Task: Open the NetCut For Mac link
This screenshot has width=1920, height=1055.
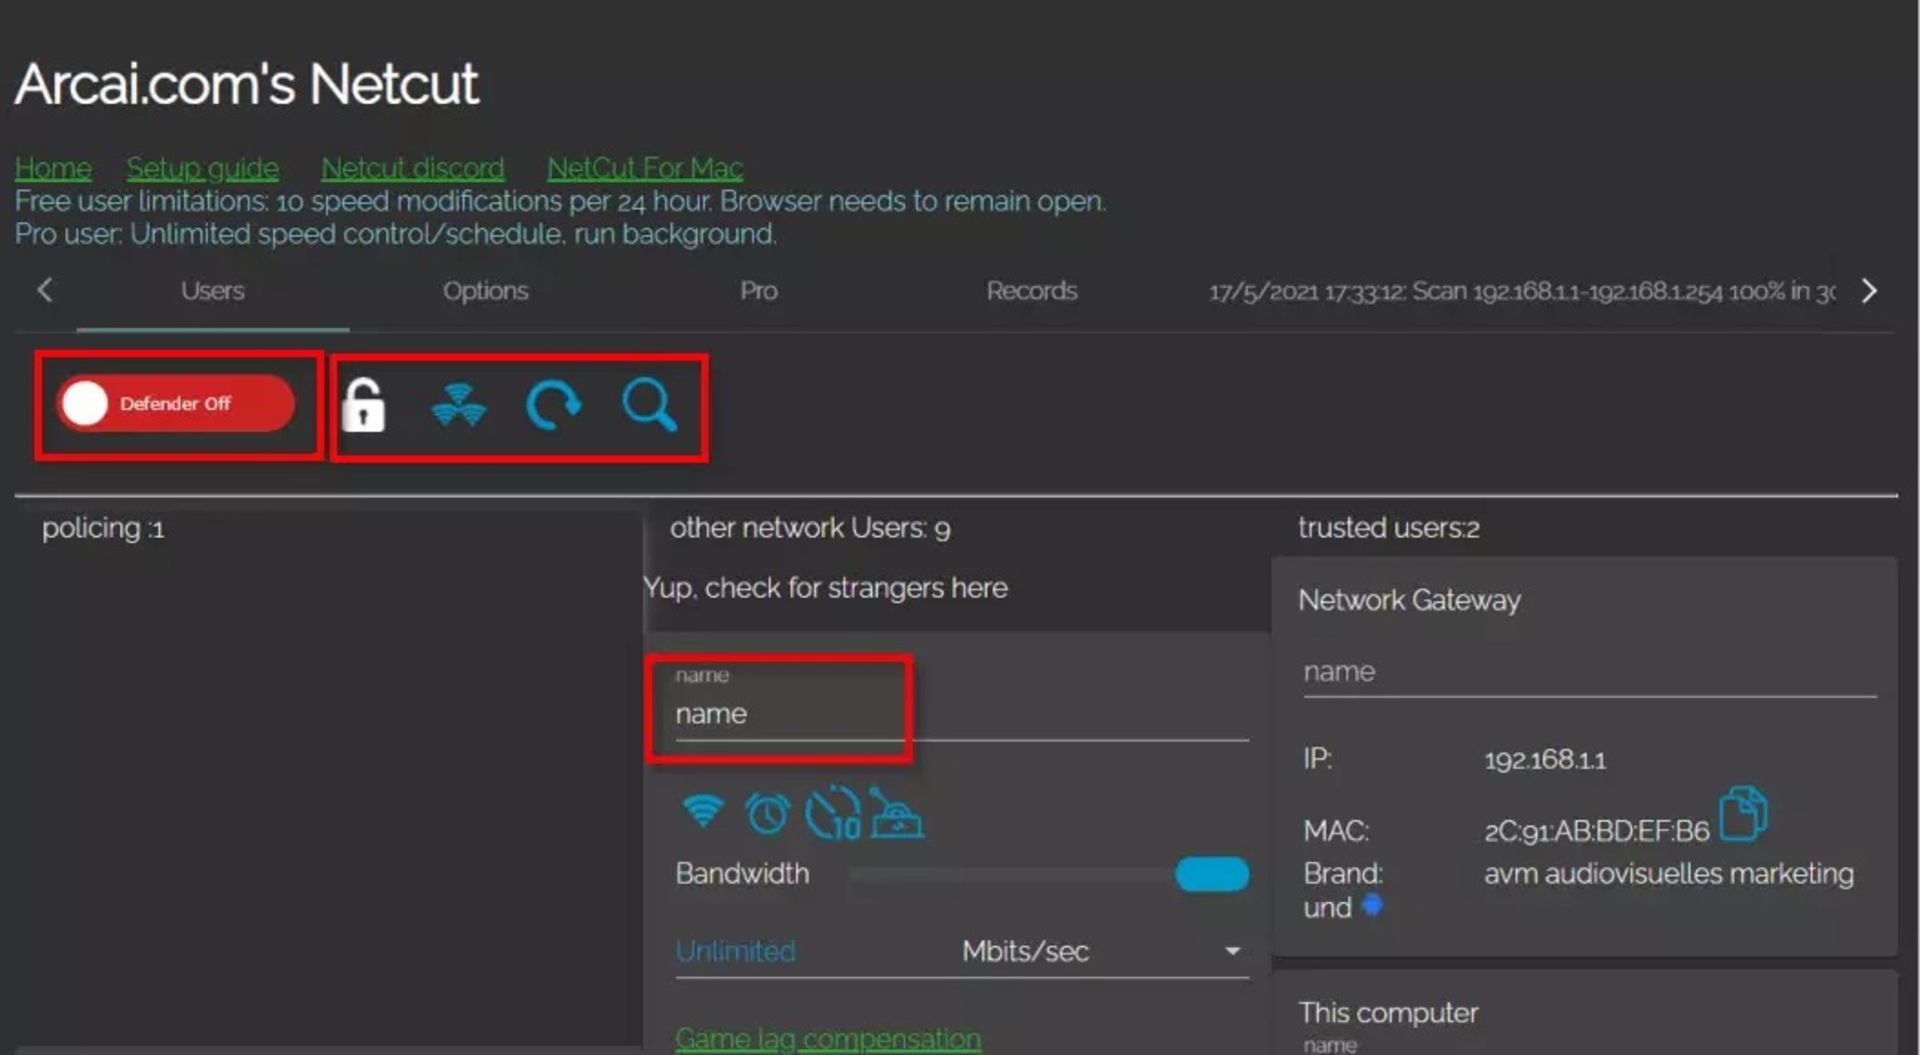Action: point(645,168)
